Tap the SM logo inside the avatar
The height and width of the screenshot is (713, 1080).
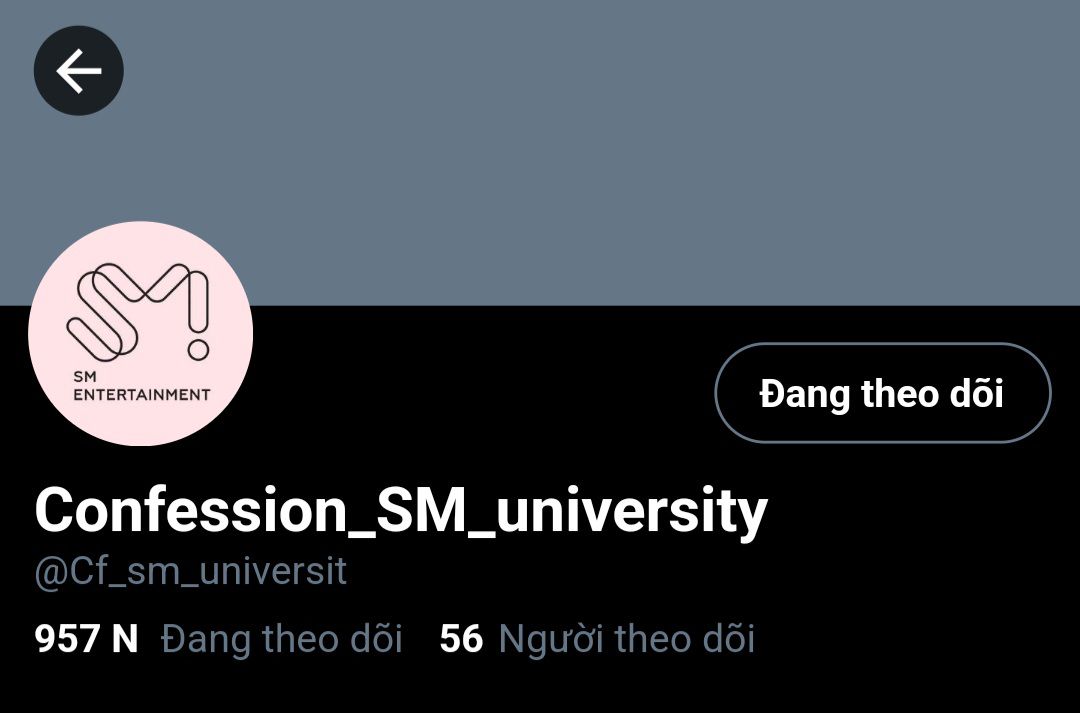[138, 312]
